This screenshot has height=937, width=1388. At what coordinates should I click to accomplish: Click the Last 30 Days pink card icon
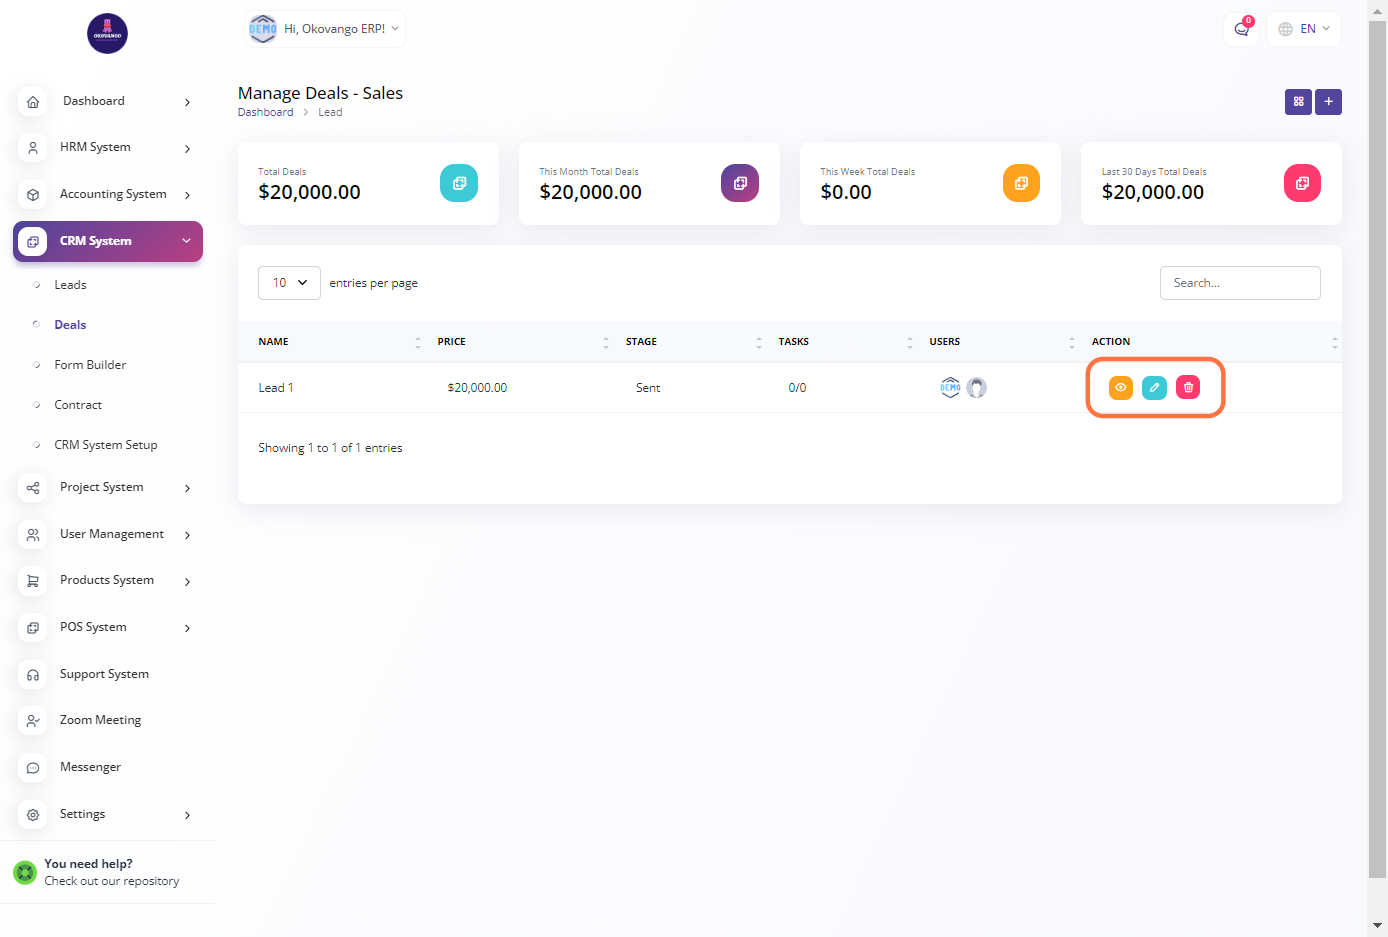coord(1302,183)
